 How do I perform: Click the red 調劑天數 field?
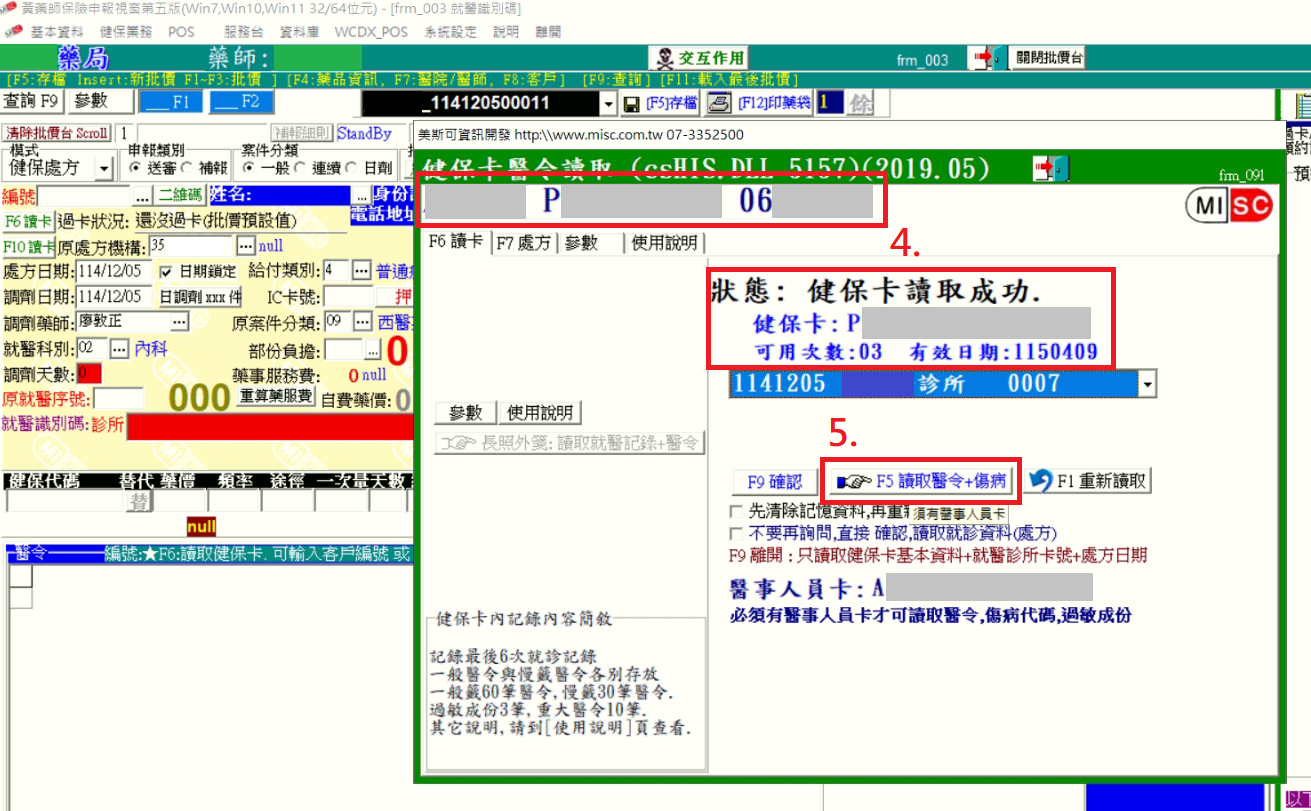pos(89,374)
